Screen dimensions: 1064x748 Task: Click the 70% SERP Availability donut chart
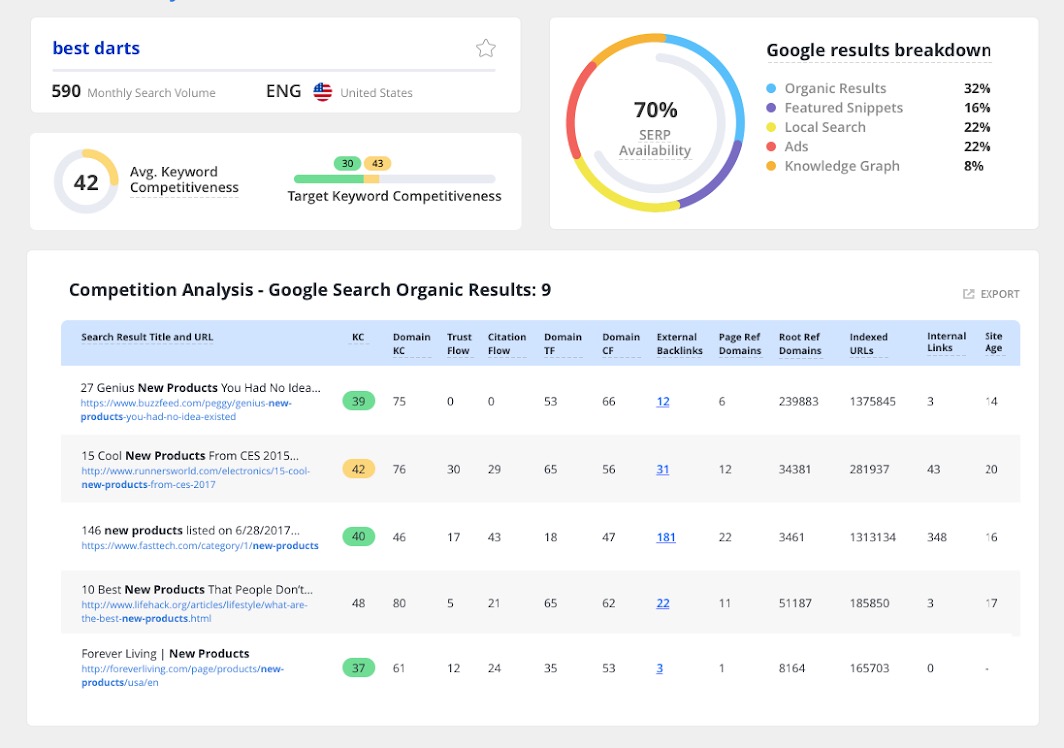655,121
